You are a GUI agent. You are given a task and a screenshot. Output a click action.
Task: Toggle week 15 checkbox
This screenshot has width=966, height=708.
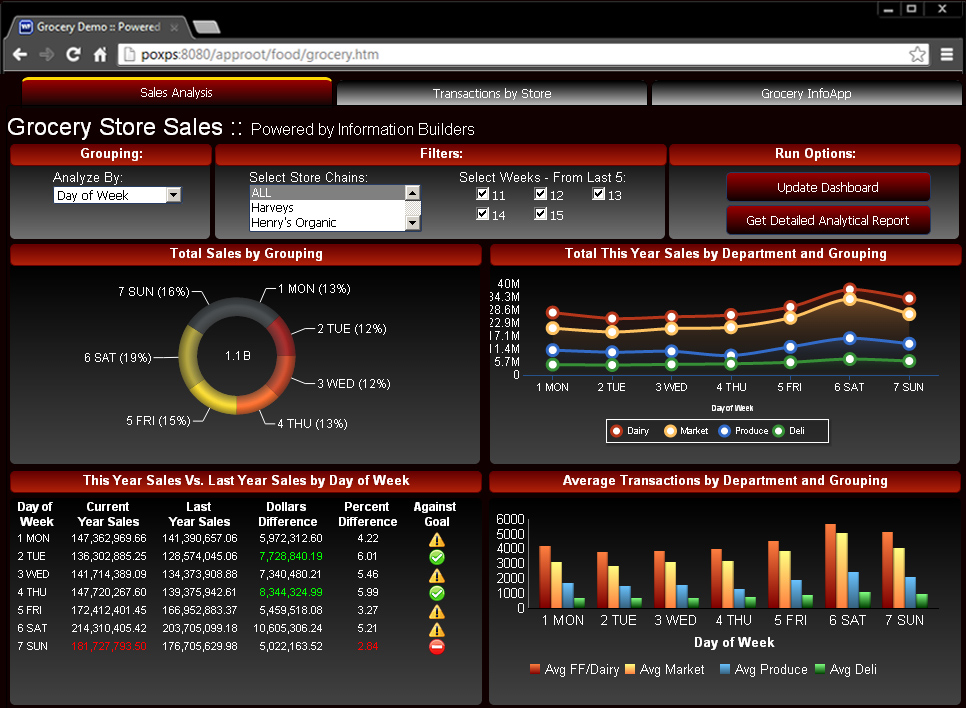(x=540, y=214)
